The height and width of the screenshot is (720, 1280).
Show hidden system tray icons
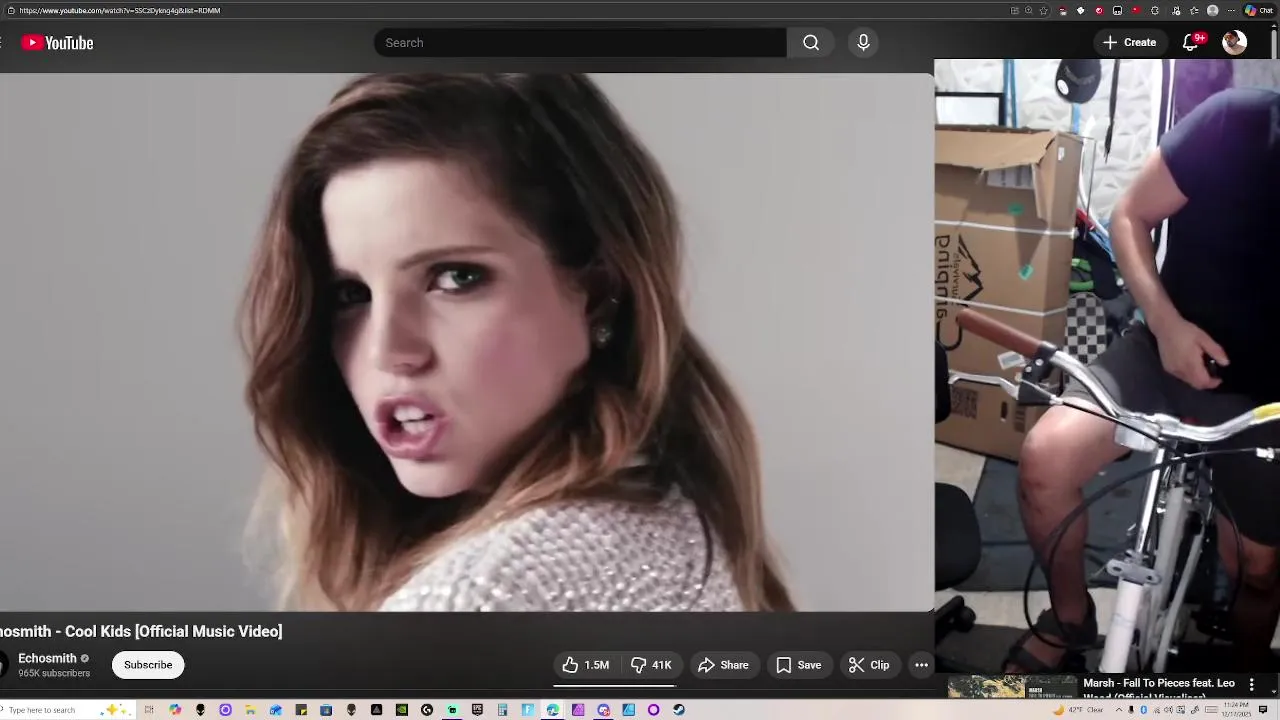(x=1119, y=710)
